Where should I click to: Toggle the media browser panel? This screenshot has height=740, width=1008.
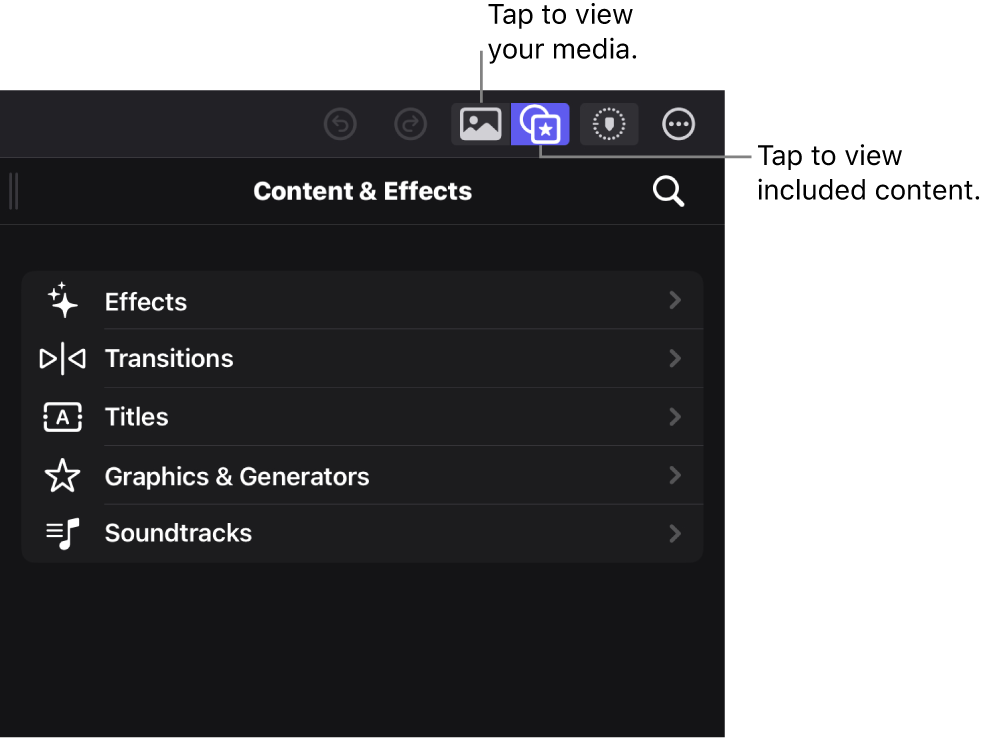479,124
